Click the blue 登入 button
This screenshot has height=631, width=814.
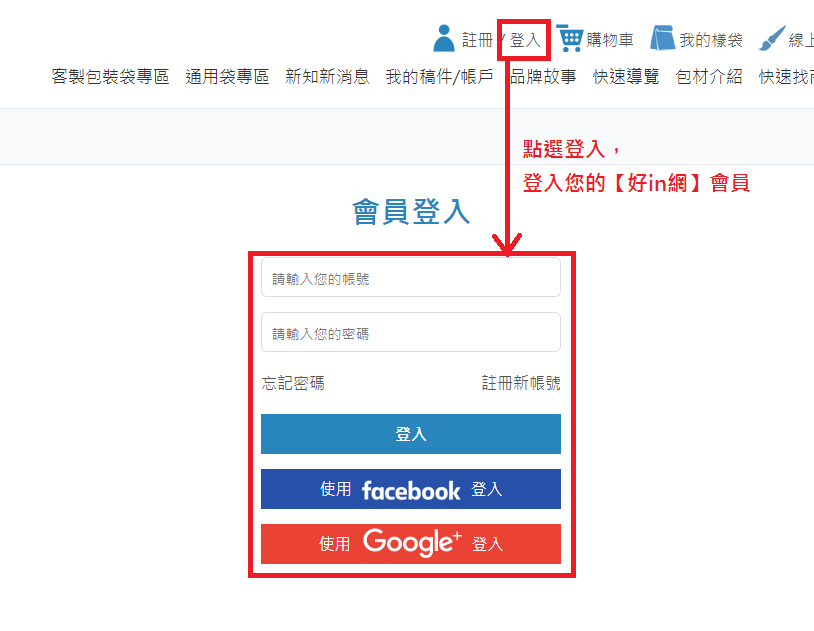(x=411, y=434)
